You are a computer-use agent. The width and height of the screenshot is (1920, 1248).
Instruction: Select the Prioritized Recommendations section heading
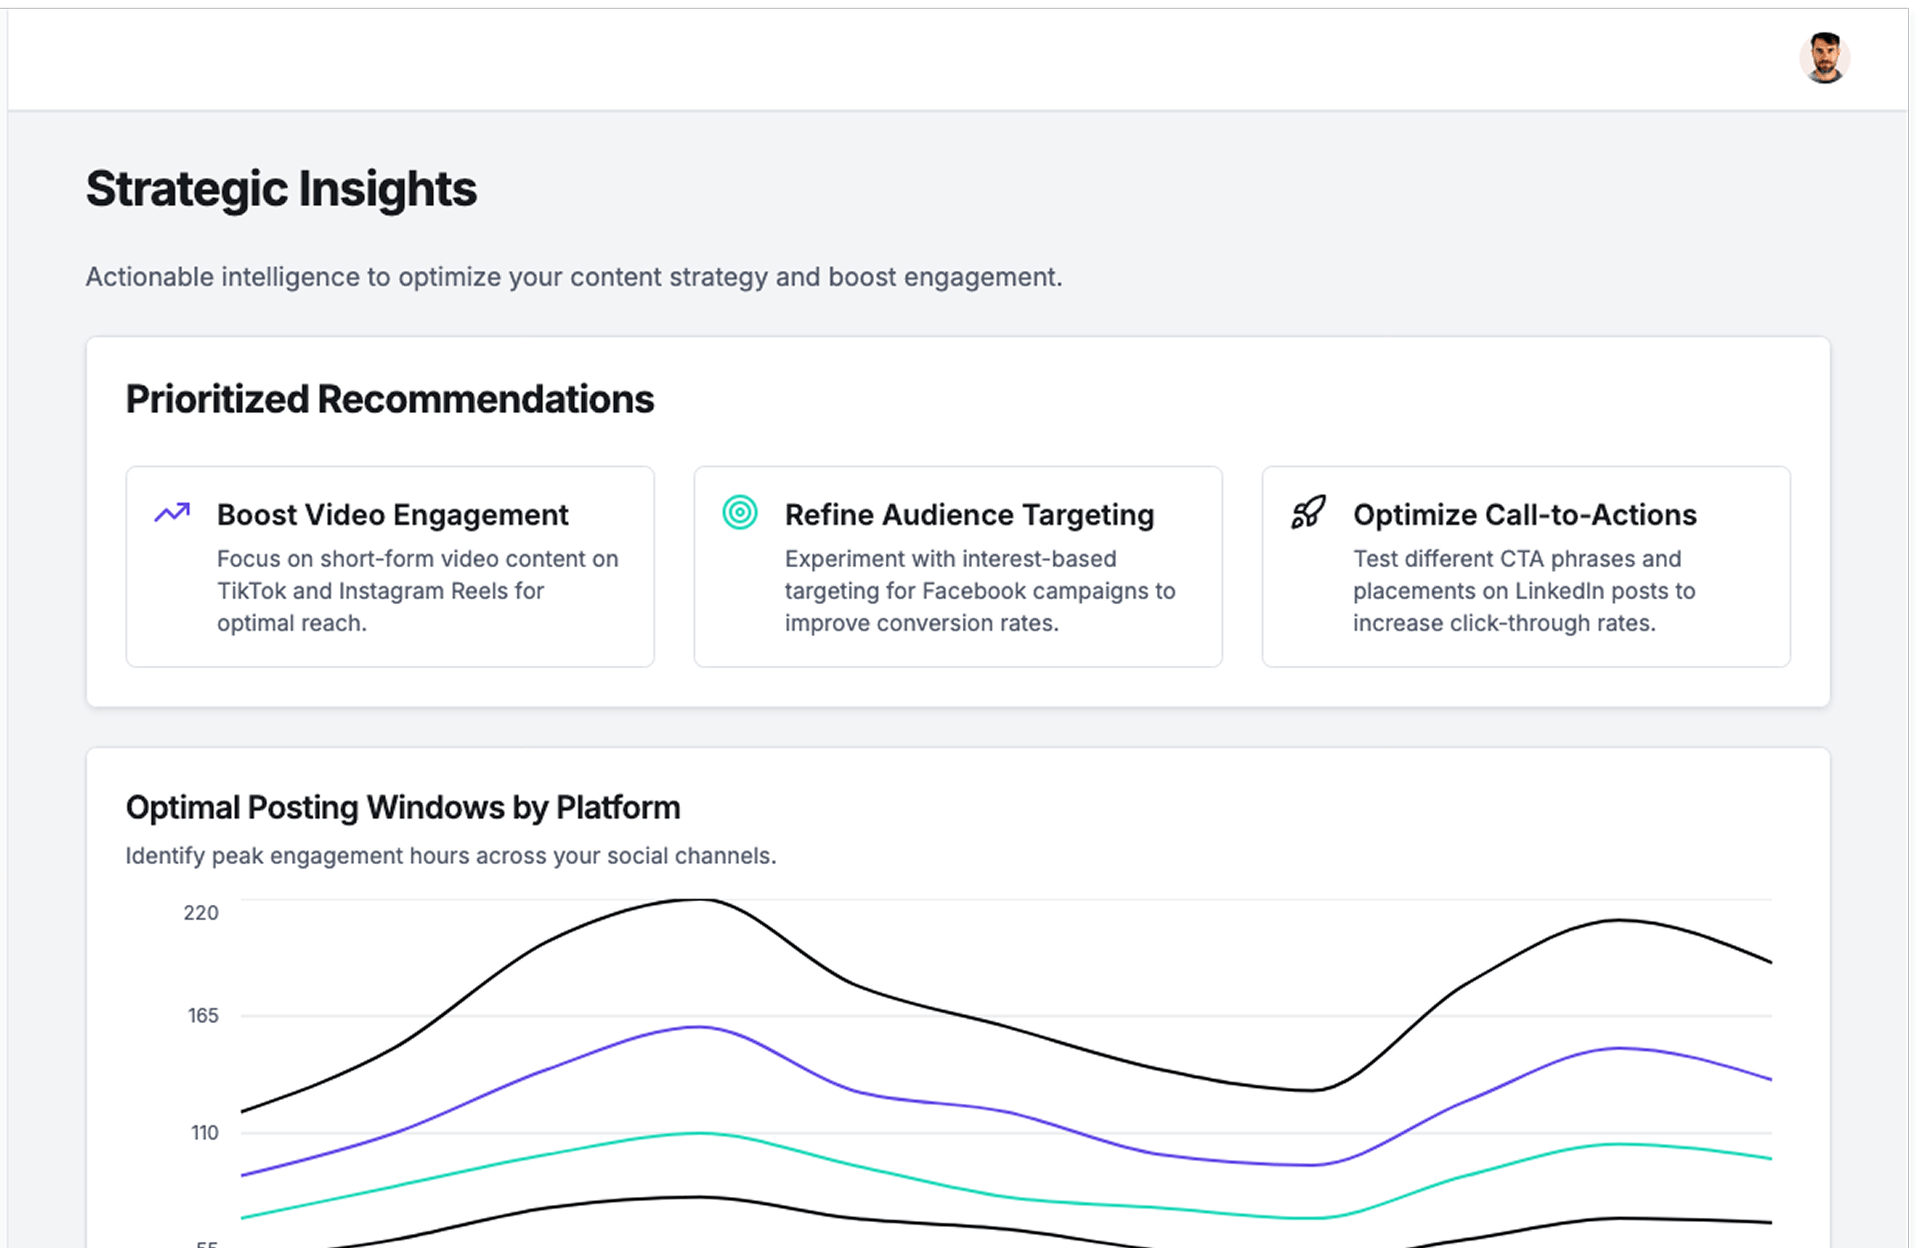[389, 399]
